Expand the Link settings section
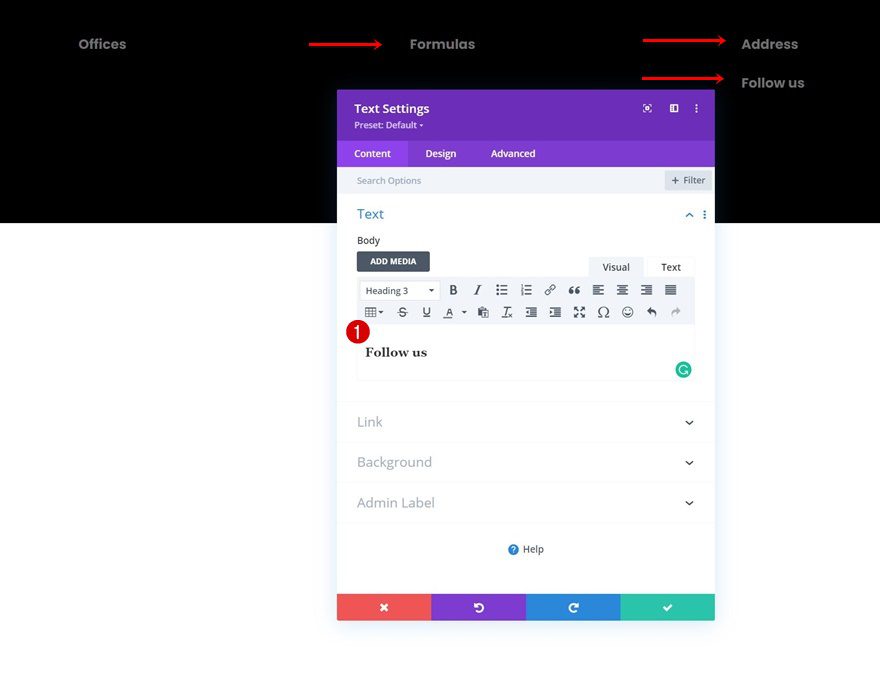880x674 pixels. (525, 422)
